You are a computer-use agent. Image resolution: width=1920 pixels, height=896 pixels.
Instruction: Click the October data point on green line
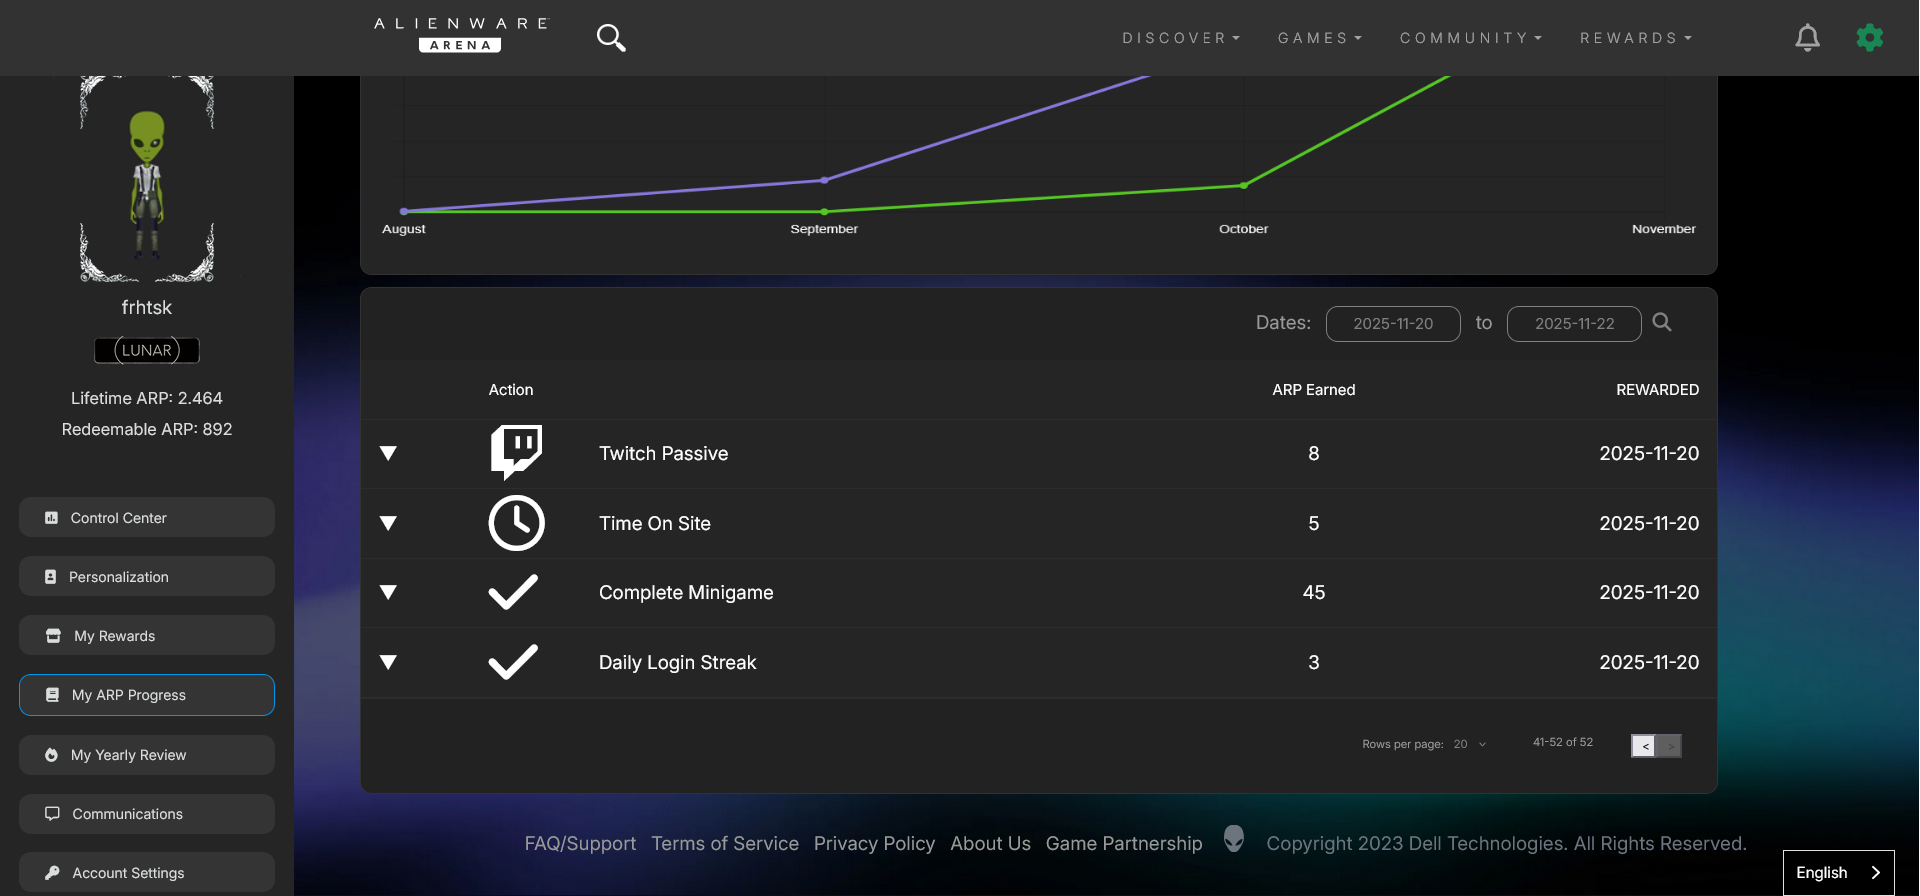click(x=1243, y=185)
